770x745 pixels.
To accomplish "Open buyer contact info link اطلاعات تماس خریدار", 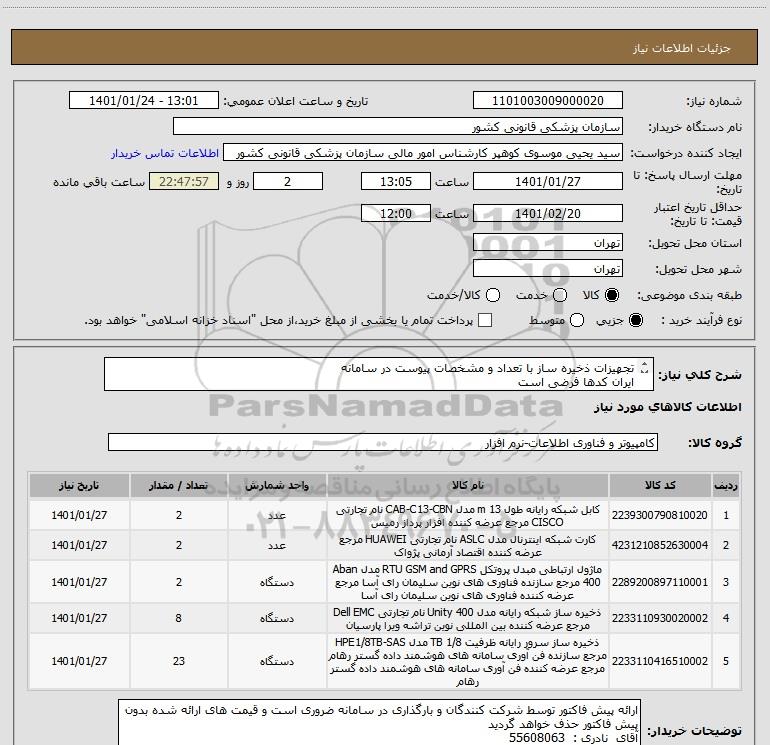I will (x=165, y=153).
